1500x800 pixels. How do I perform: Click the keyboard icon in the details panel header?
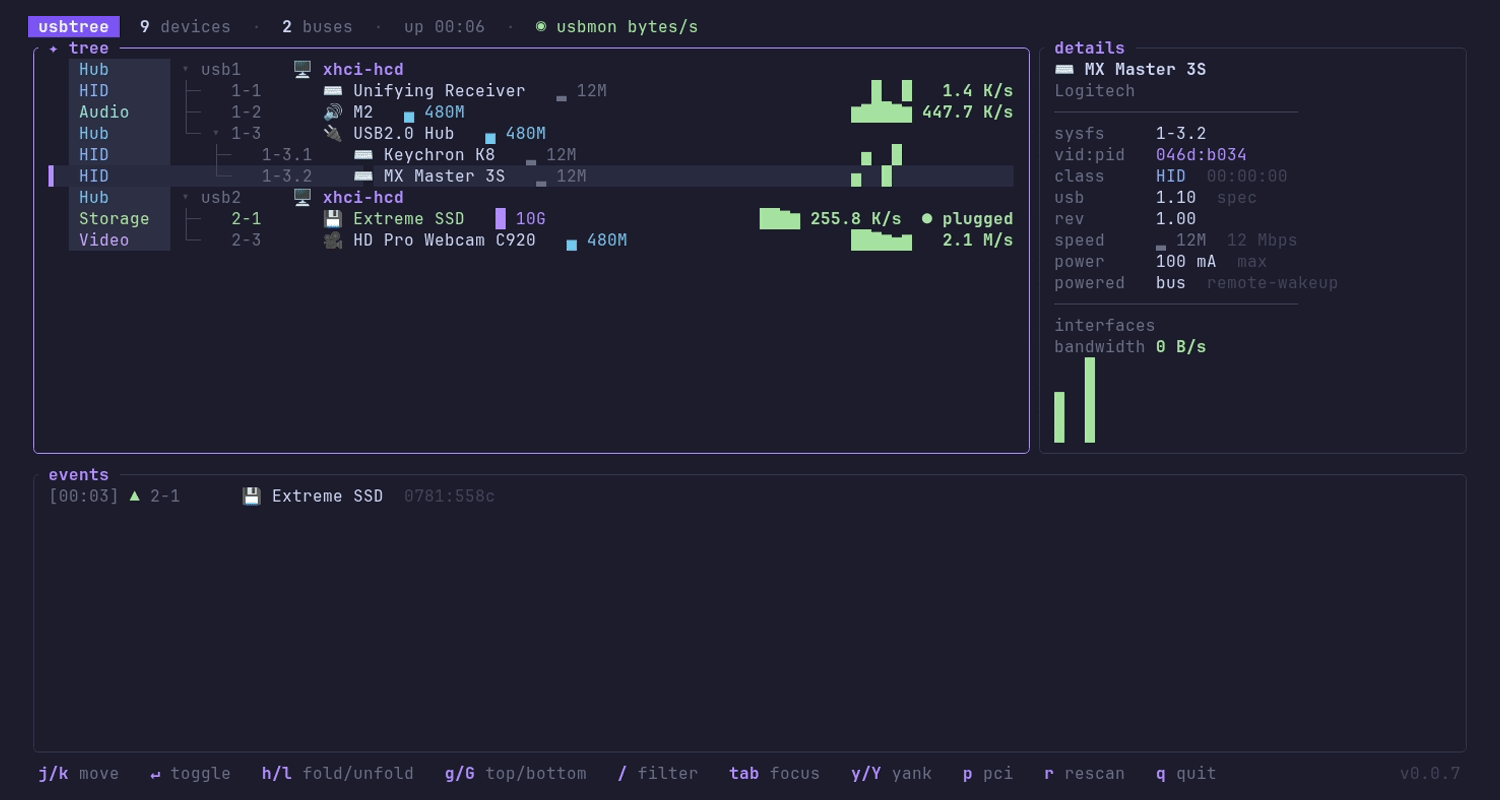tap(1064, 69)
